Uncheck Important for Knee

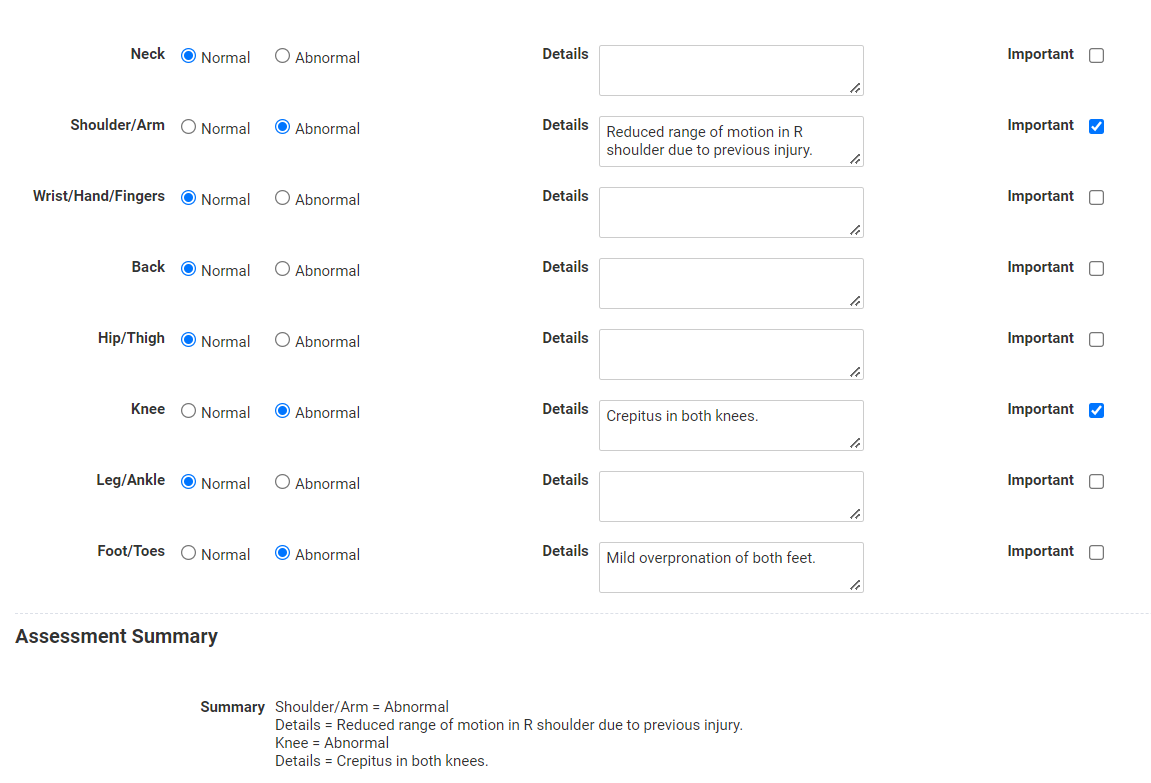tap(1097, 410)
